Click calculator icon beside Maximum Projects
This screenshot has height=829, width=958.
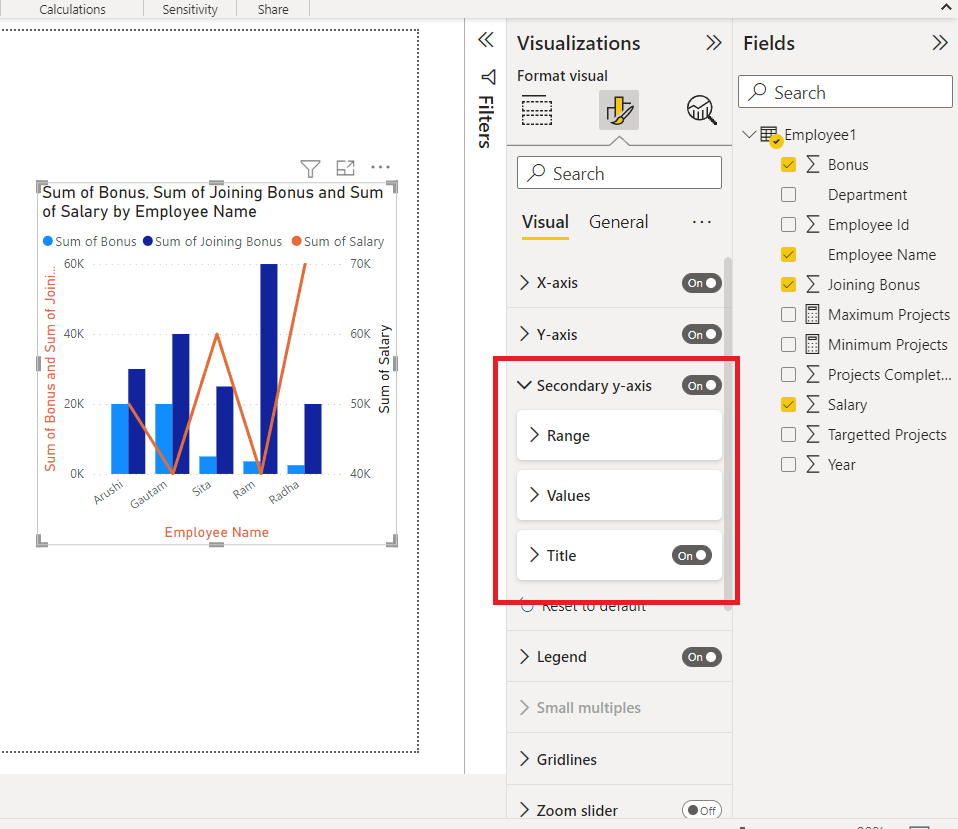pos(812,315)
